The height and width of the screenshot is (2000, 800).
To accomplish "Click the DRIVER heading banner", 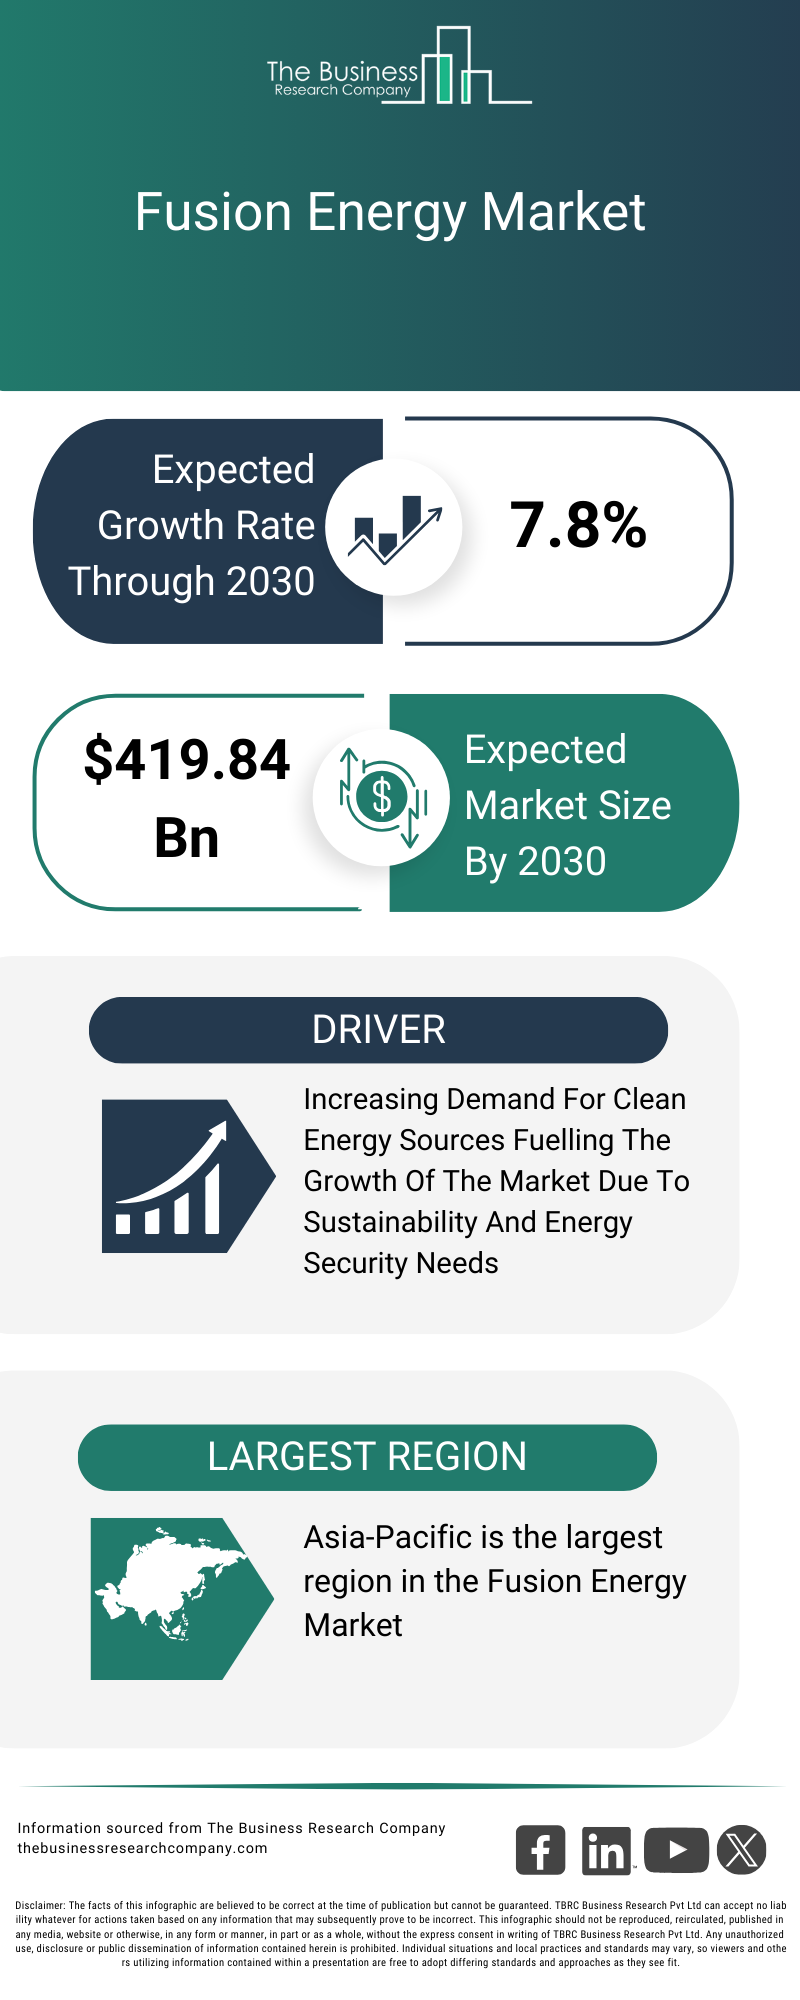I will pyautogui.click(x=378, y=1030).
